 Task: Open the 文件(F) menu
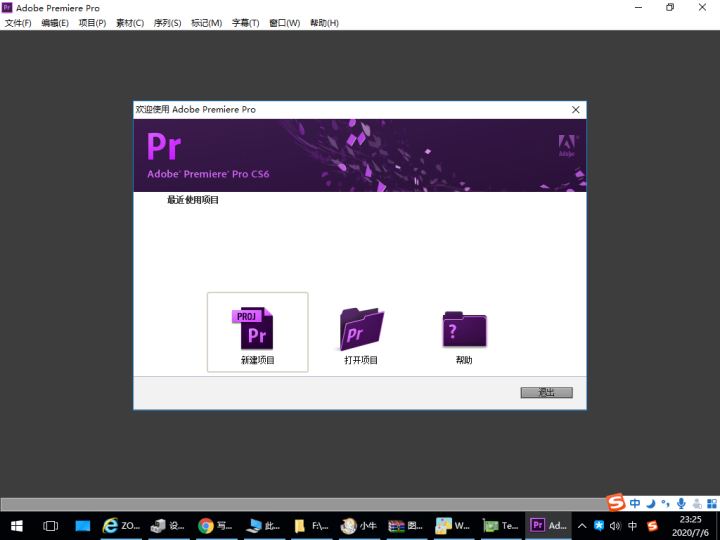(x=18, y=23)
